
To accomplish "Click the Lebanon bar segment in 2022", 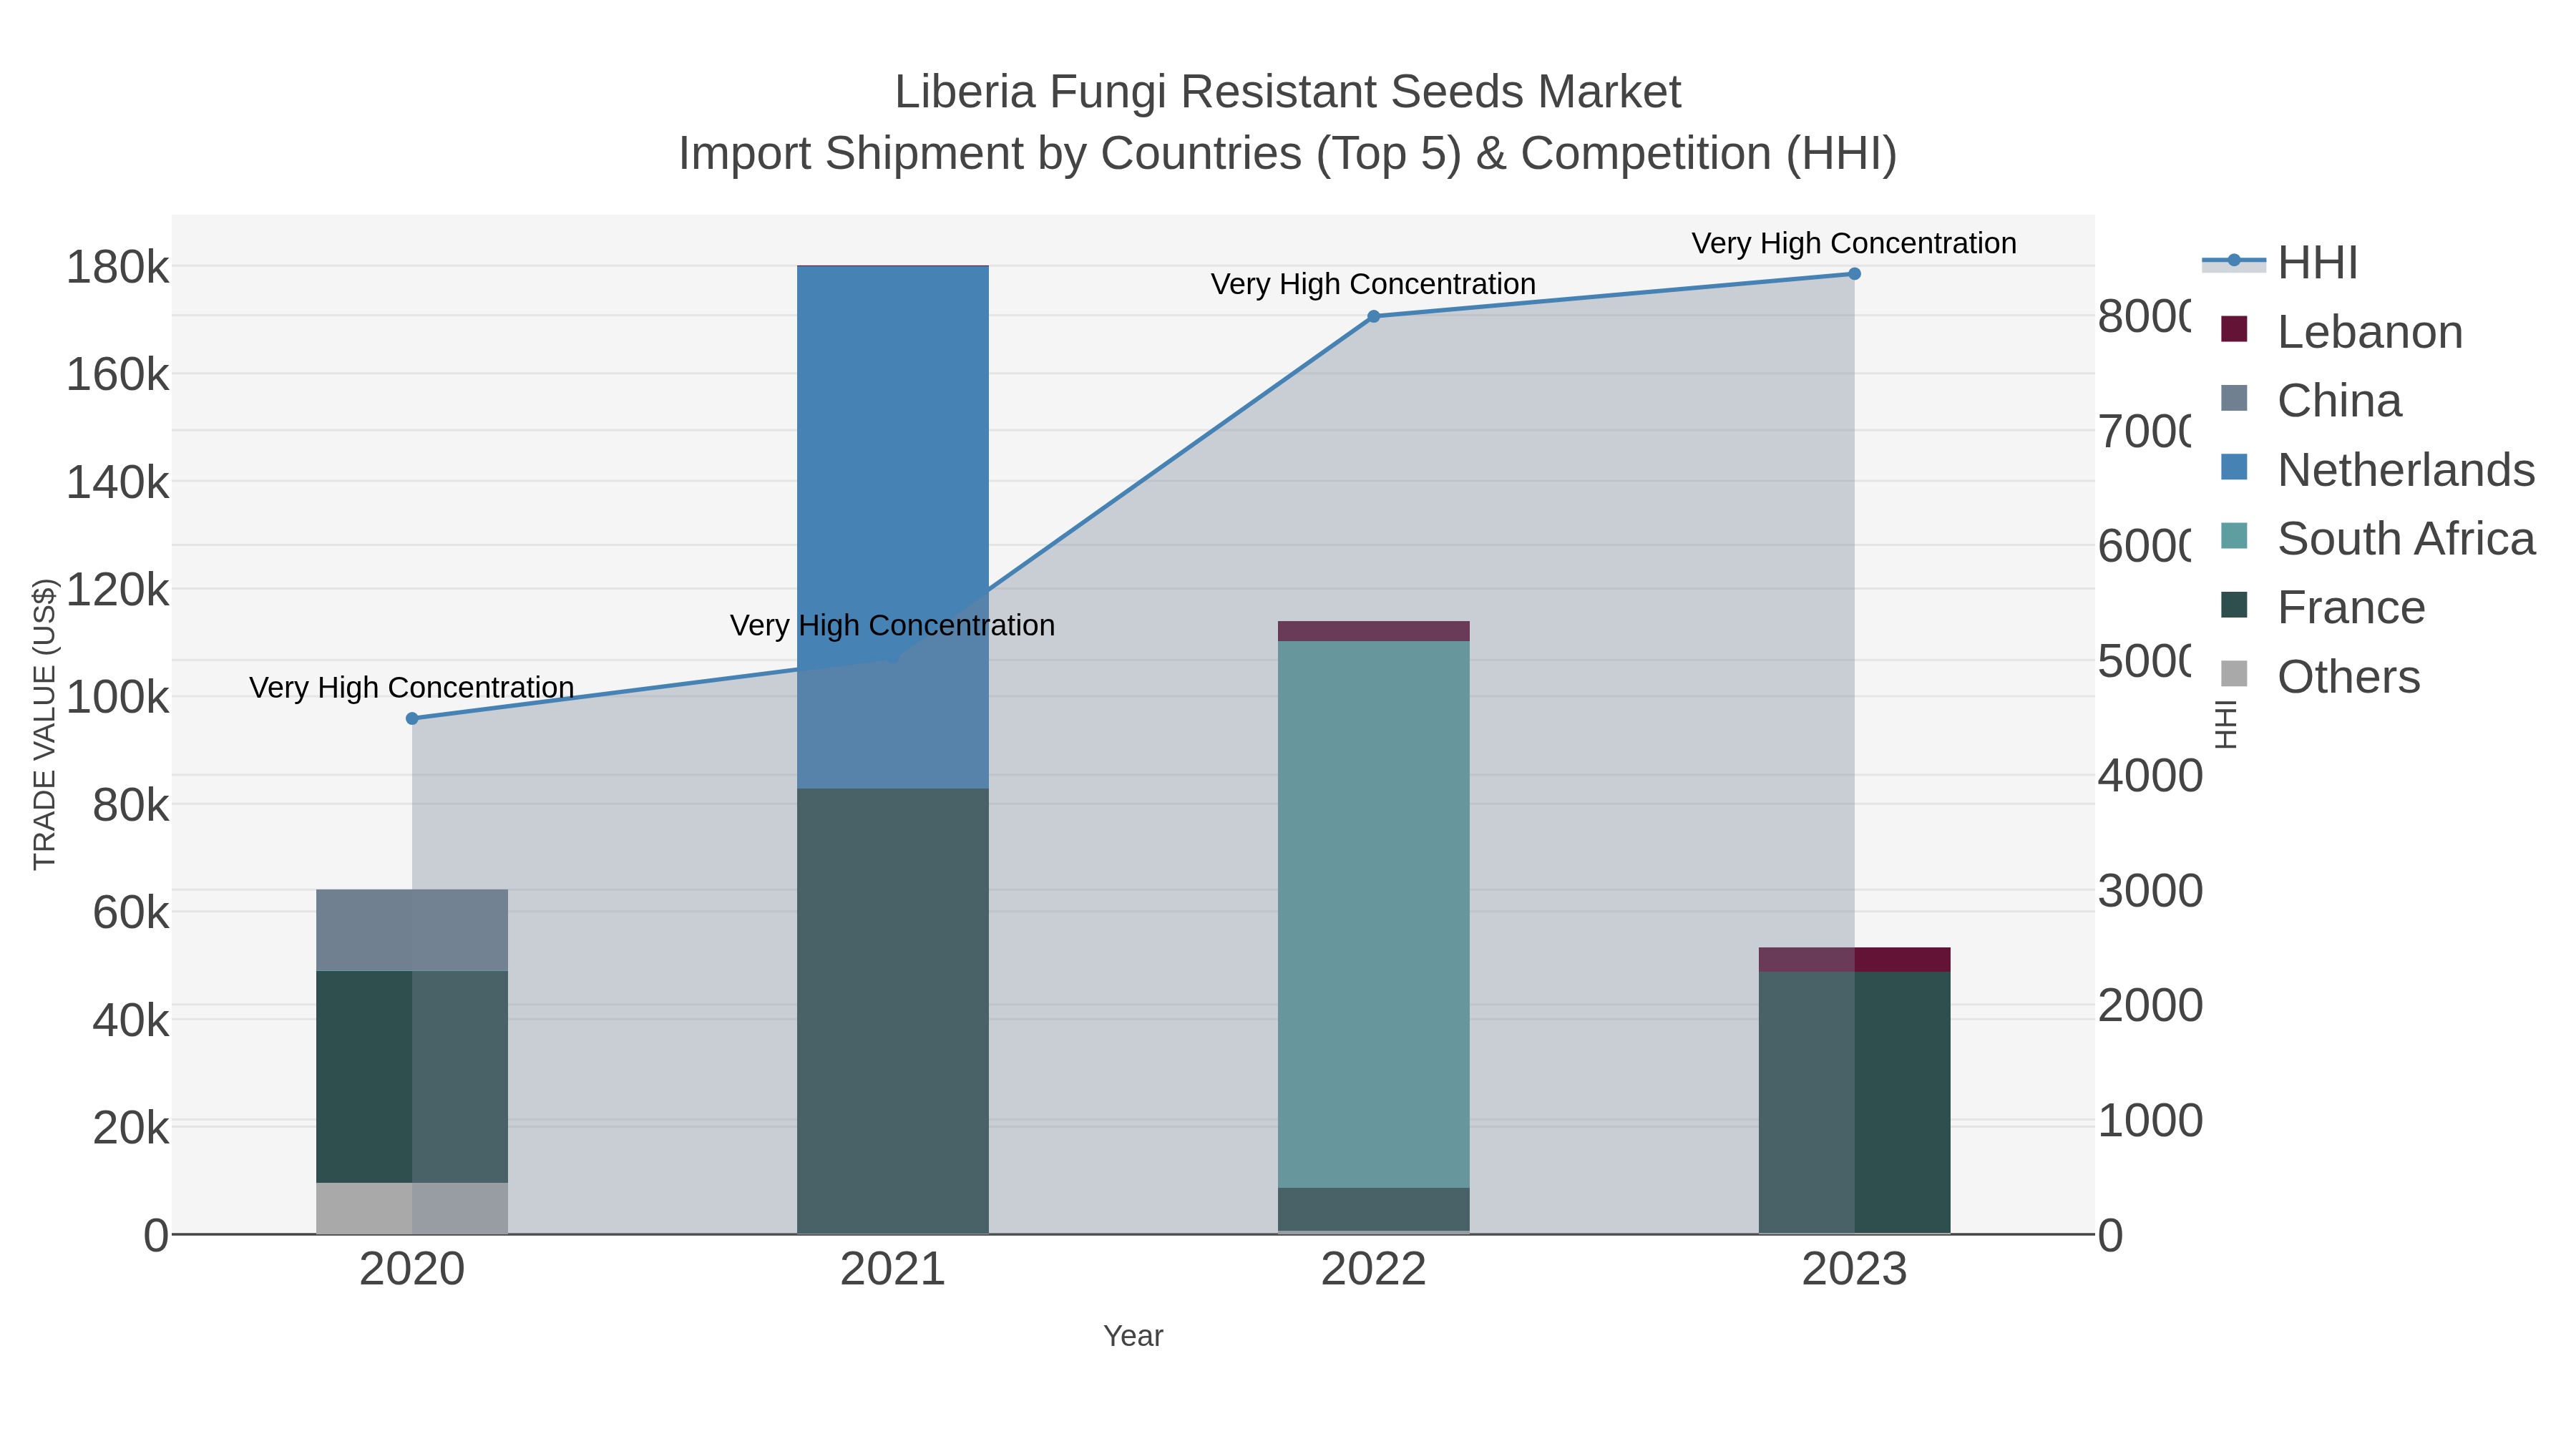I will [x=1374, y=631].
